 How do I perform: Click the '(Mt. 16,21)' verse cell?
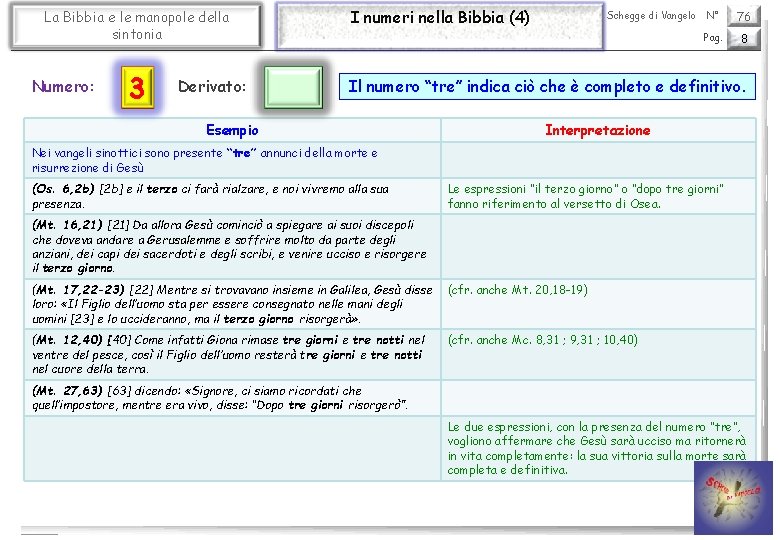tap(232, 247)
